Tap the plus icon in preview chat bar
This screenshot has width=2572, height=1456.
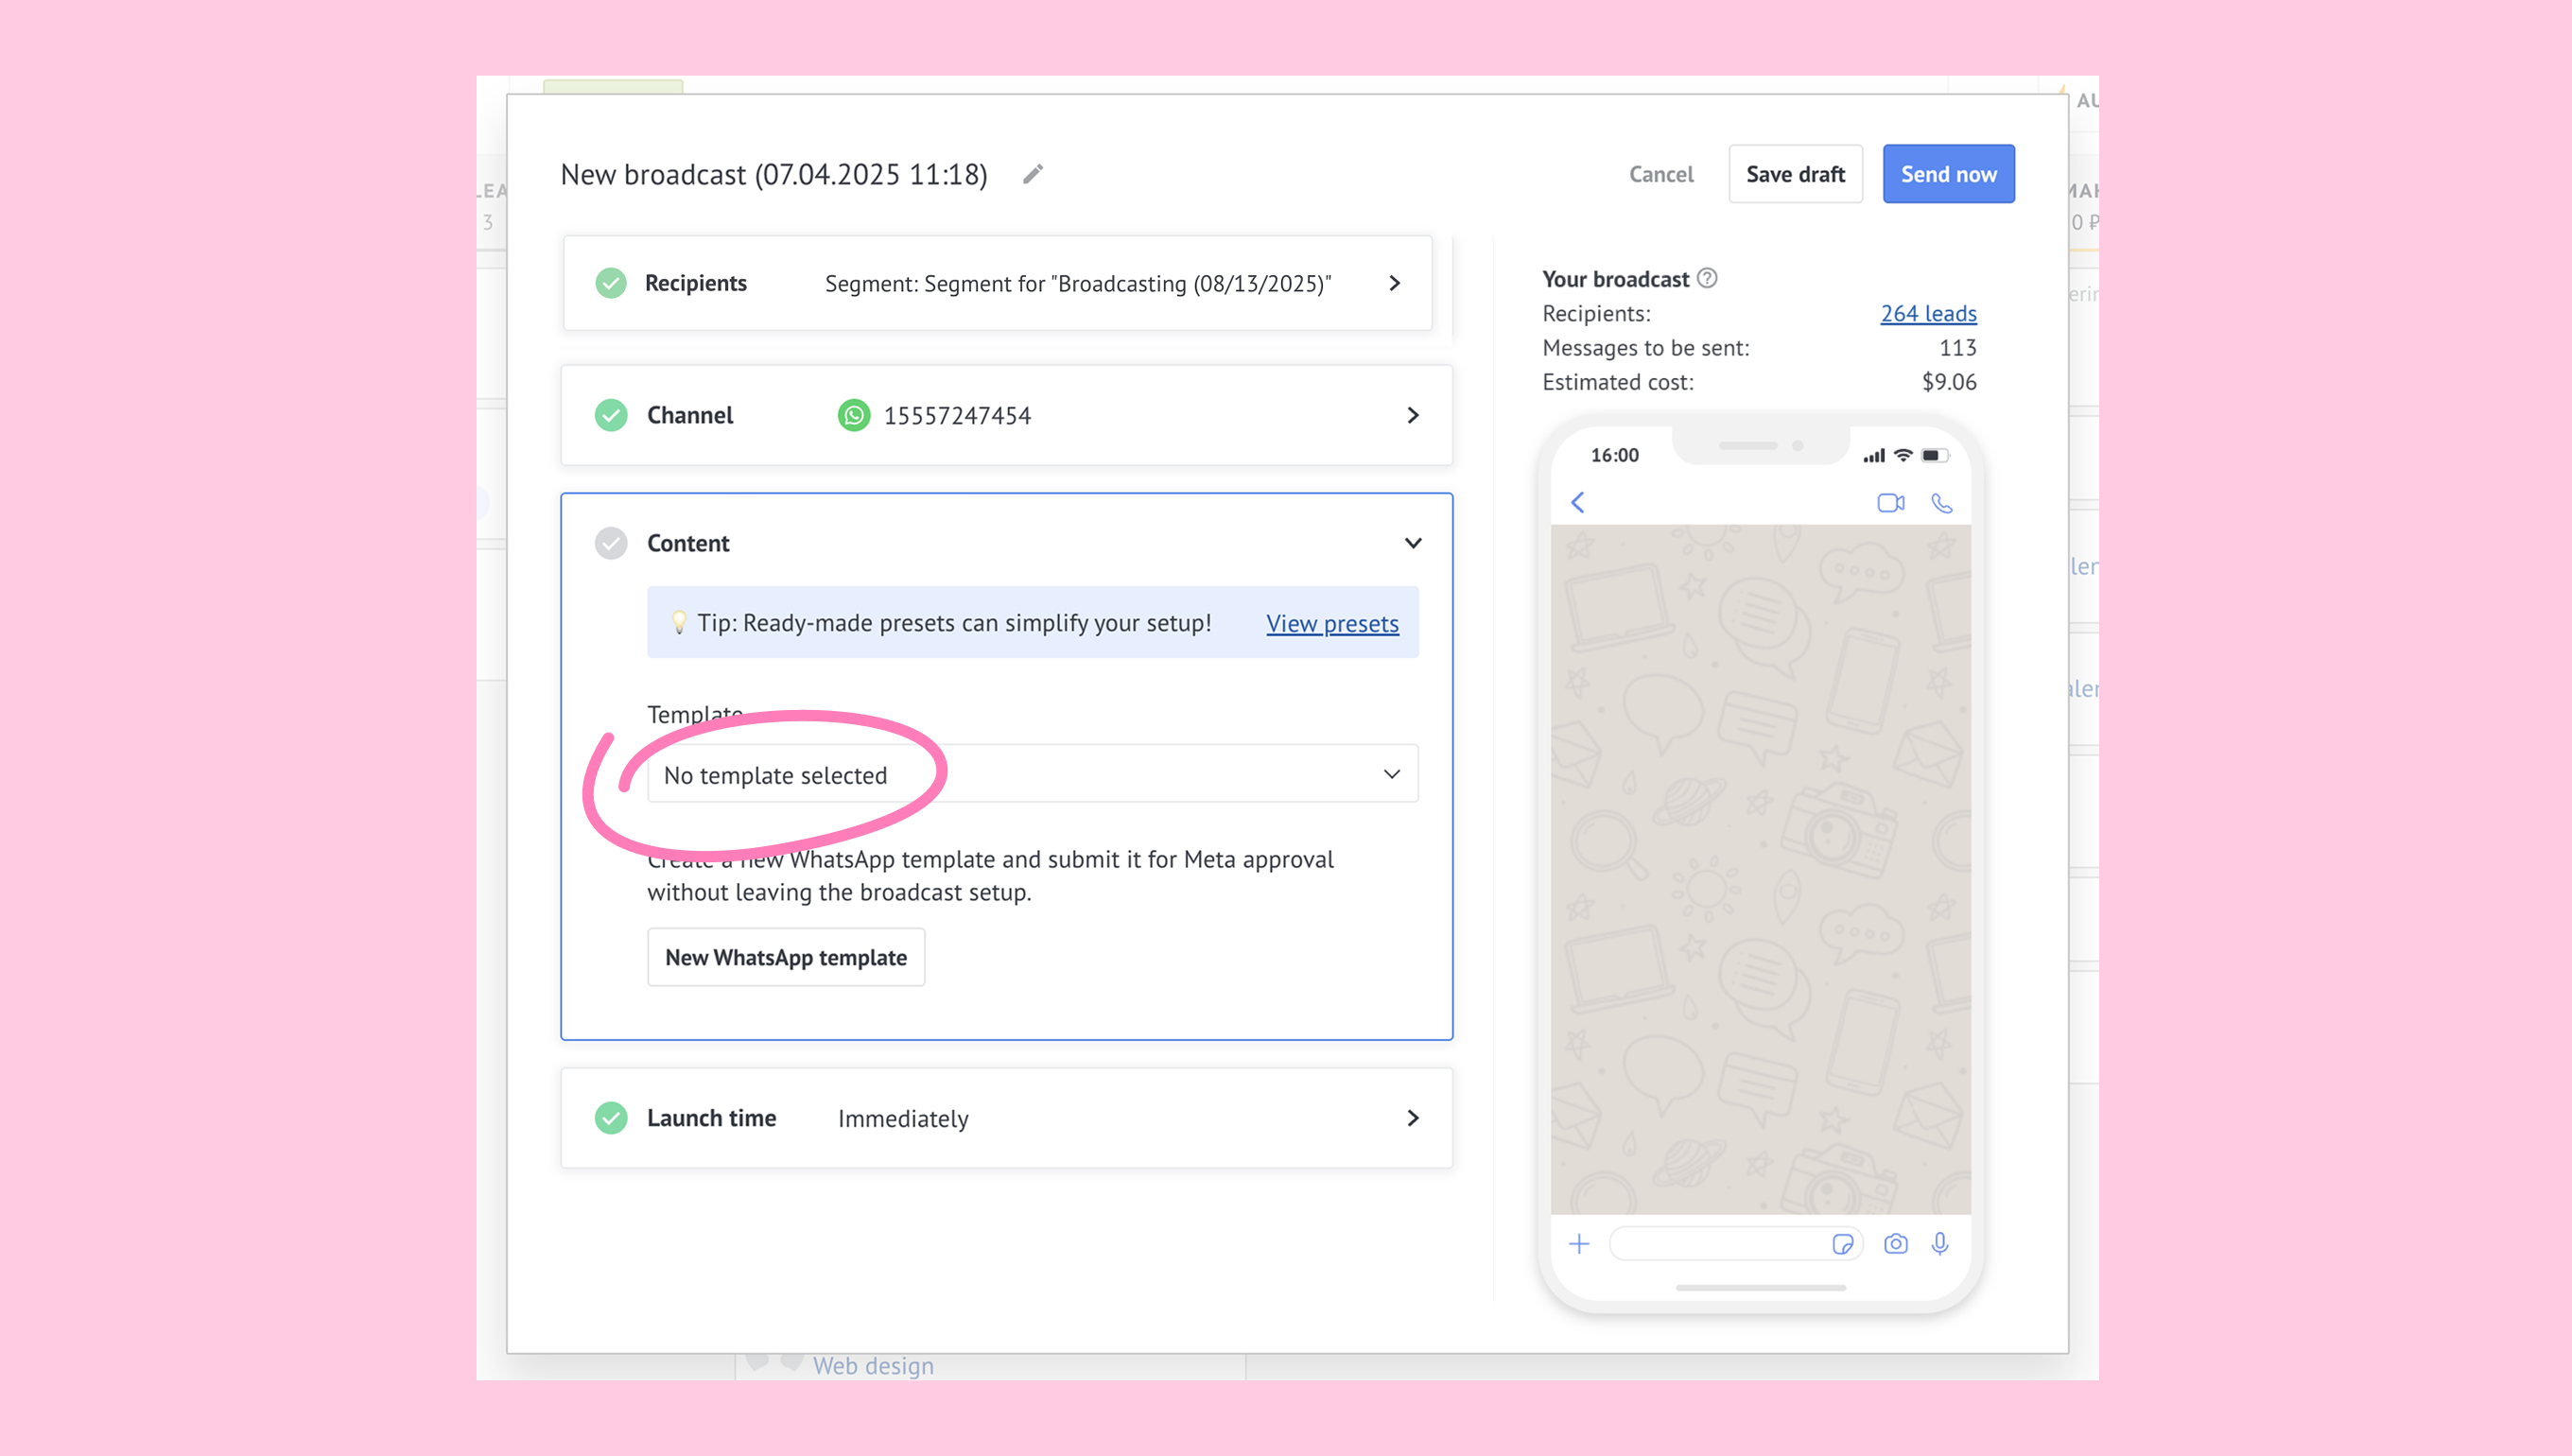(x=1579, y=1244)
